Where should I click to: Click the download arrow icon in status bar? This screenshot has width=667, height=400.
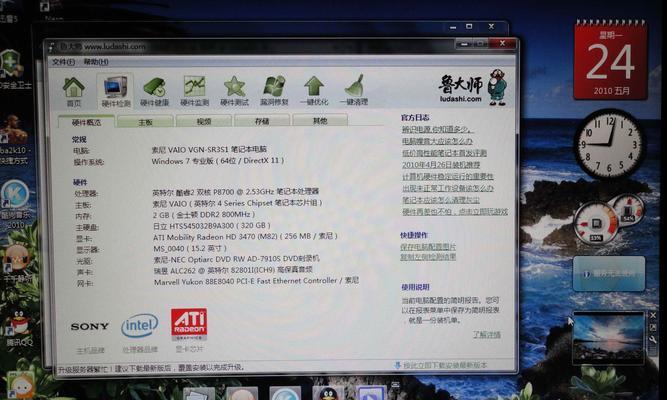coord(398,365)
